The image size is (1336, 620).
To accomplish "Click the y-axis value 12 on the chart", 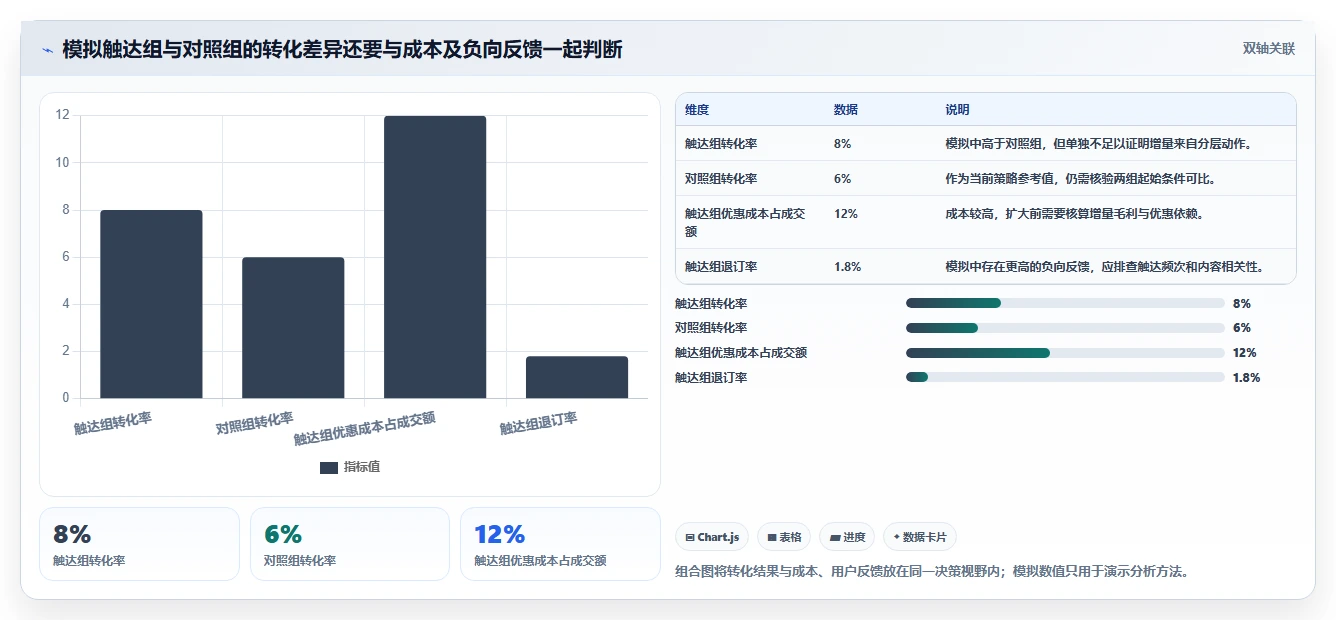I will click(x=63, y=115).
